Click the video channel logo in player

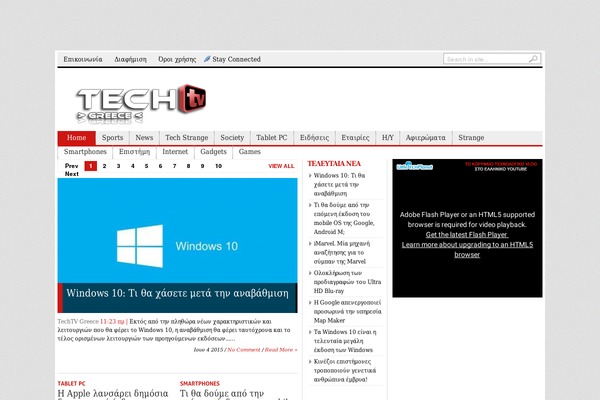414,166
